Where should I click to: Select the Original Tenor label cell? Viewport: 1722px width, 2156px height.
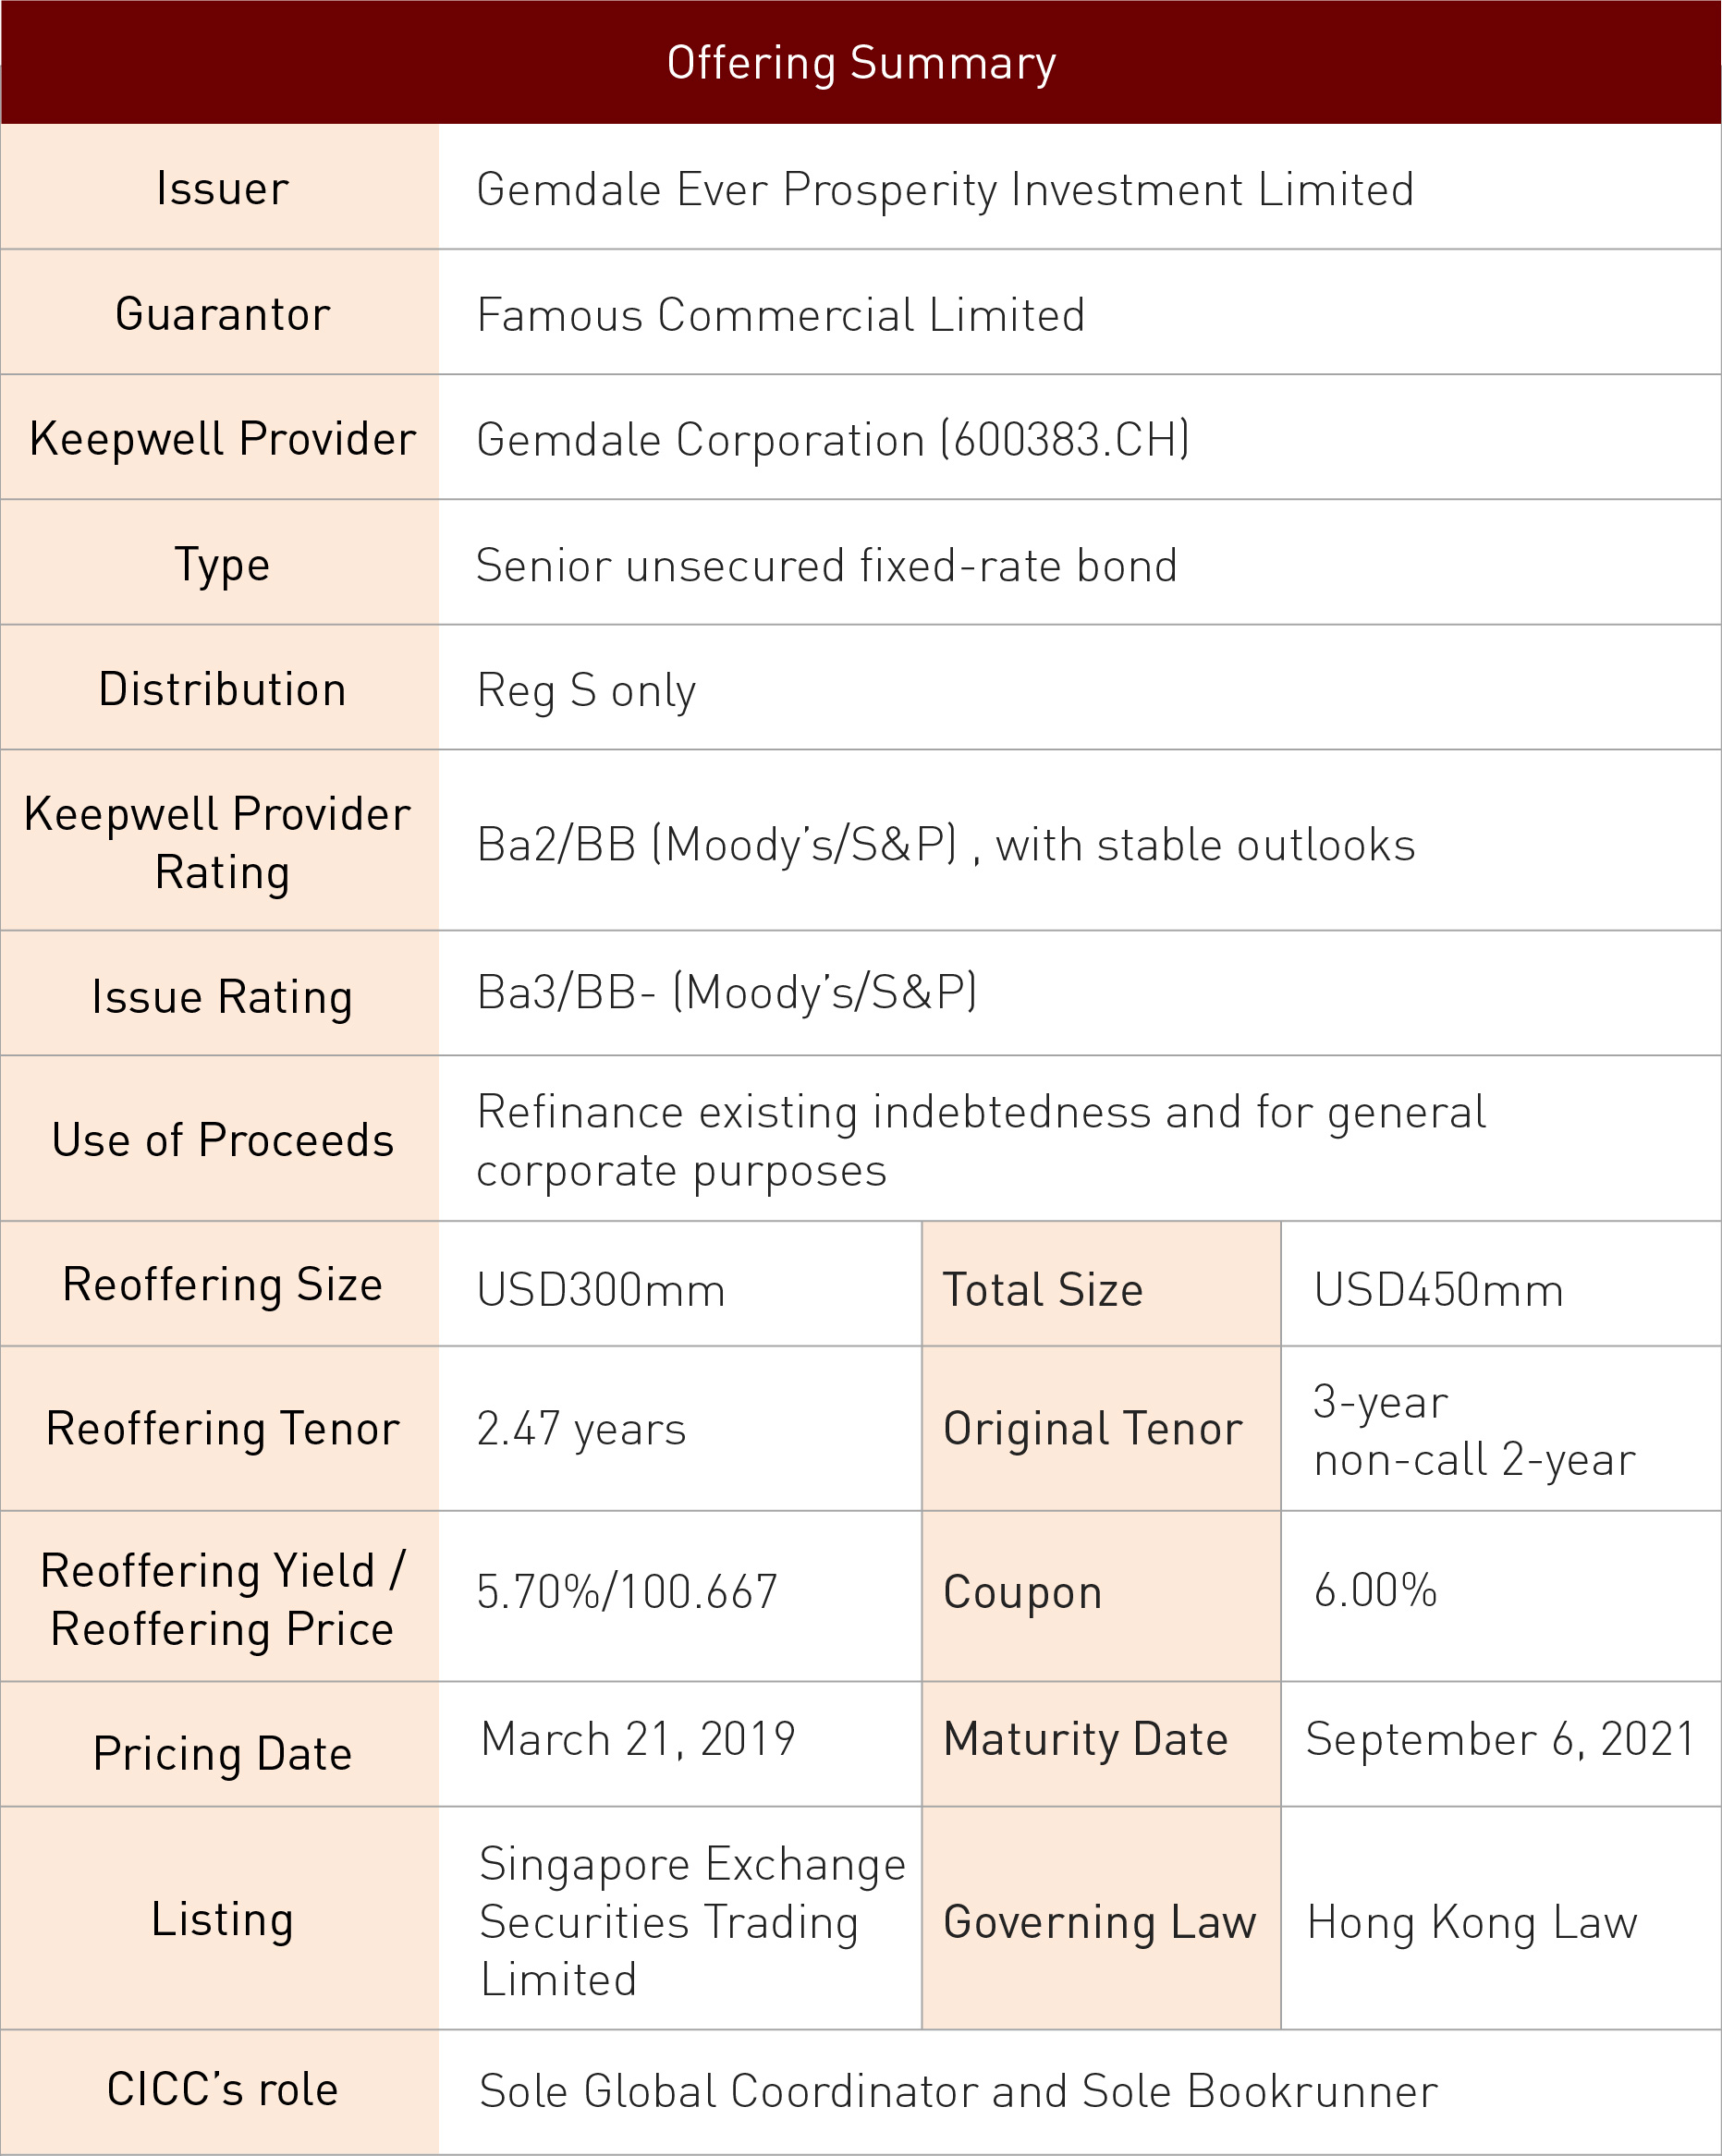pos(1101,1428)
